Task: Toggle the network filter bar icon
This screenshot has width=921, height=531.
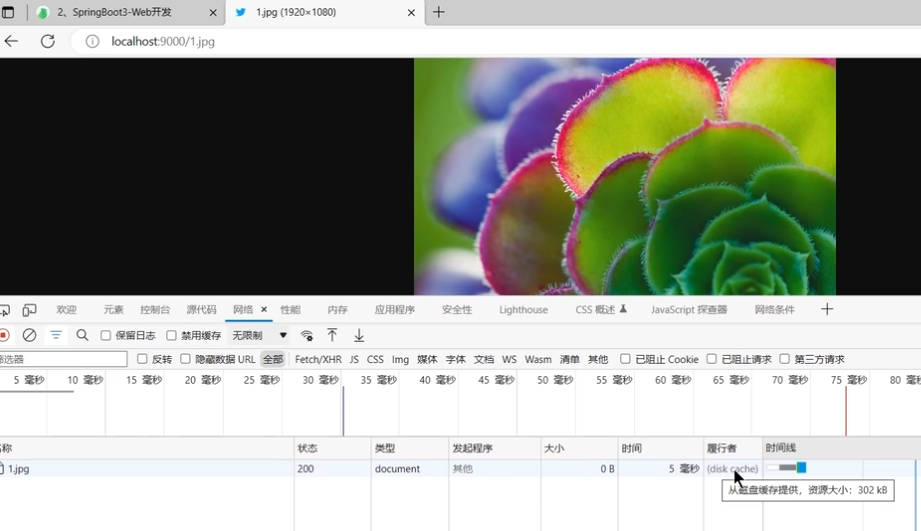Action: coord(56,335)
